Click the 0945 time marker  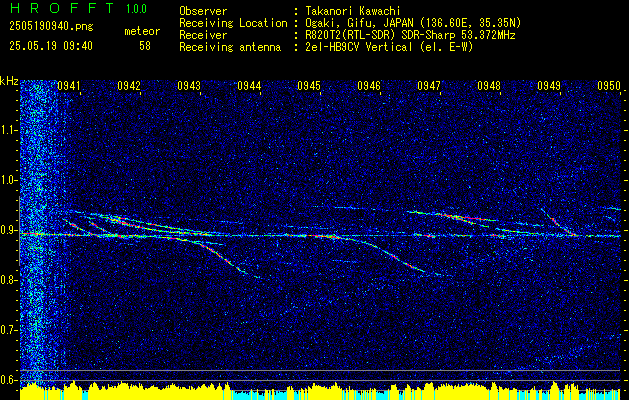click(309, 86)
